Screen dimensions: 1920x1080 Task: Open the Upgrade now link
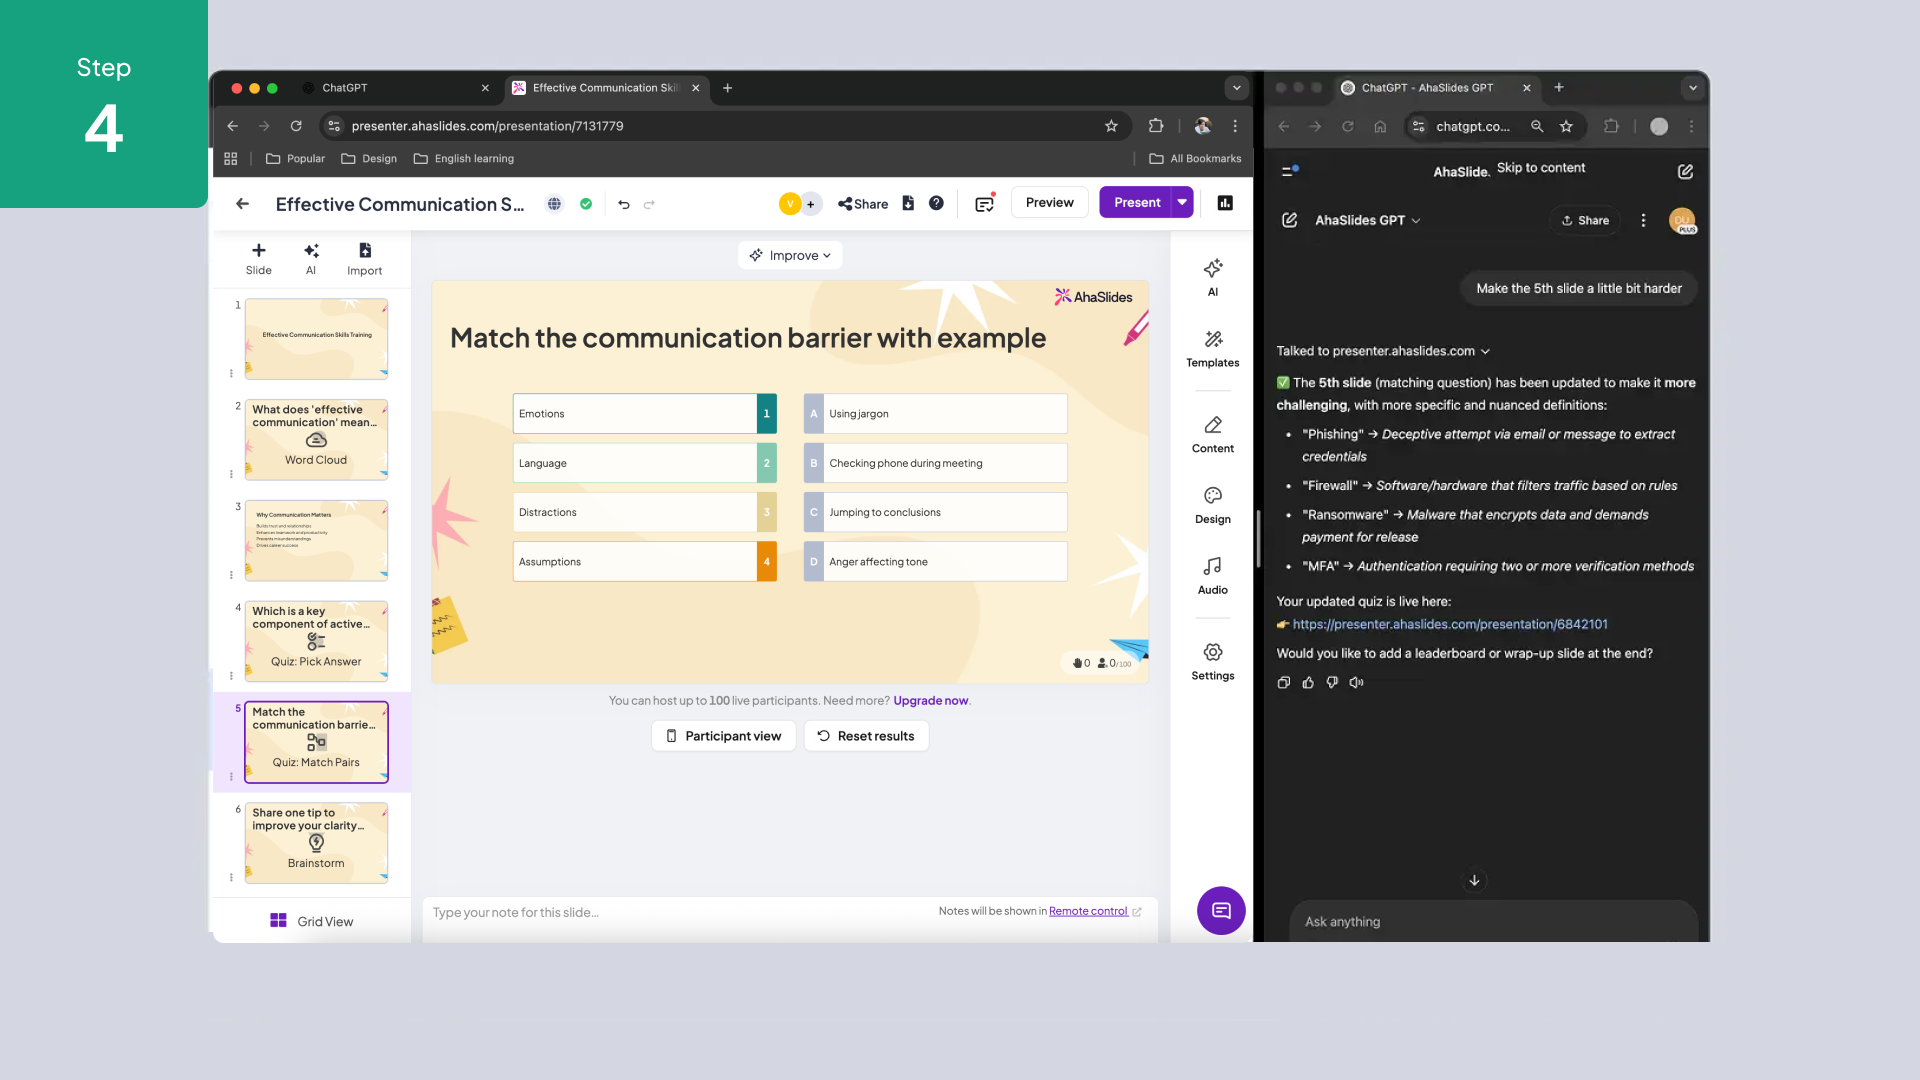point(930,700)
